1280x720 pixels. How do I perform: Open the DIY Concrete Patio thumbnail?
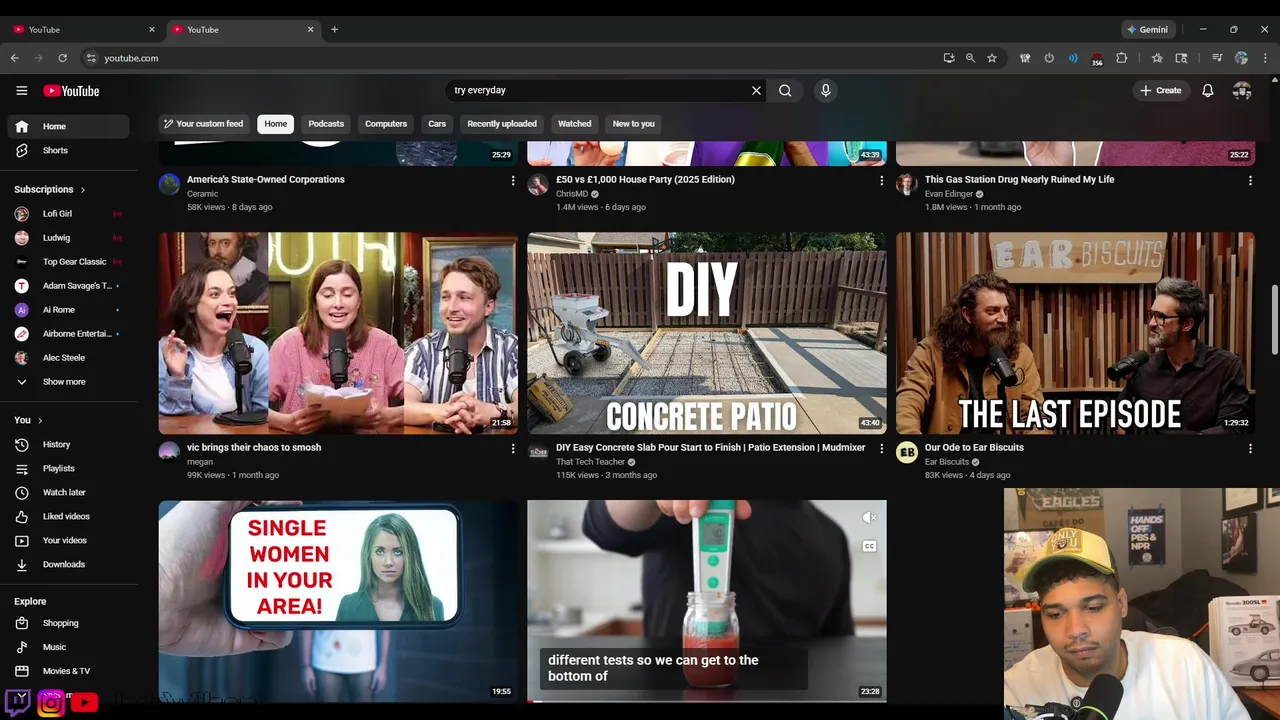point(706,333)
